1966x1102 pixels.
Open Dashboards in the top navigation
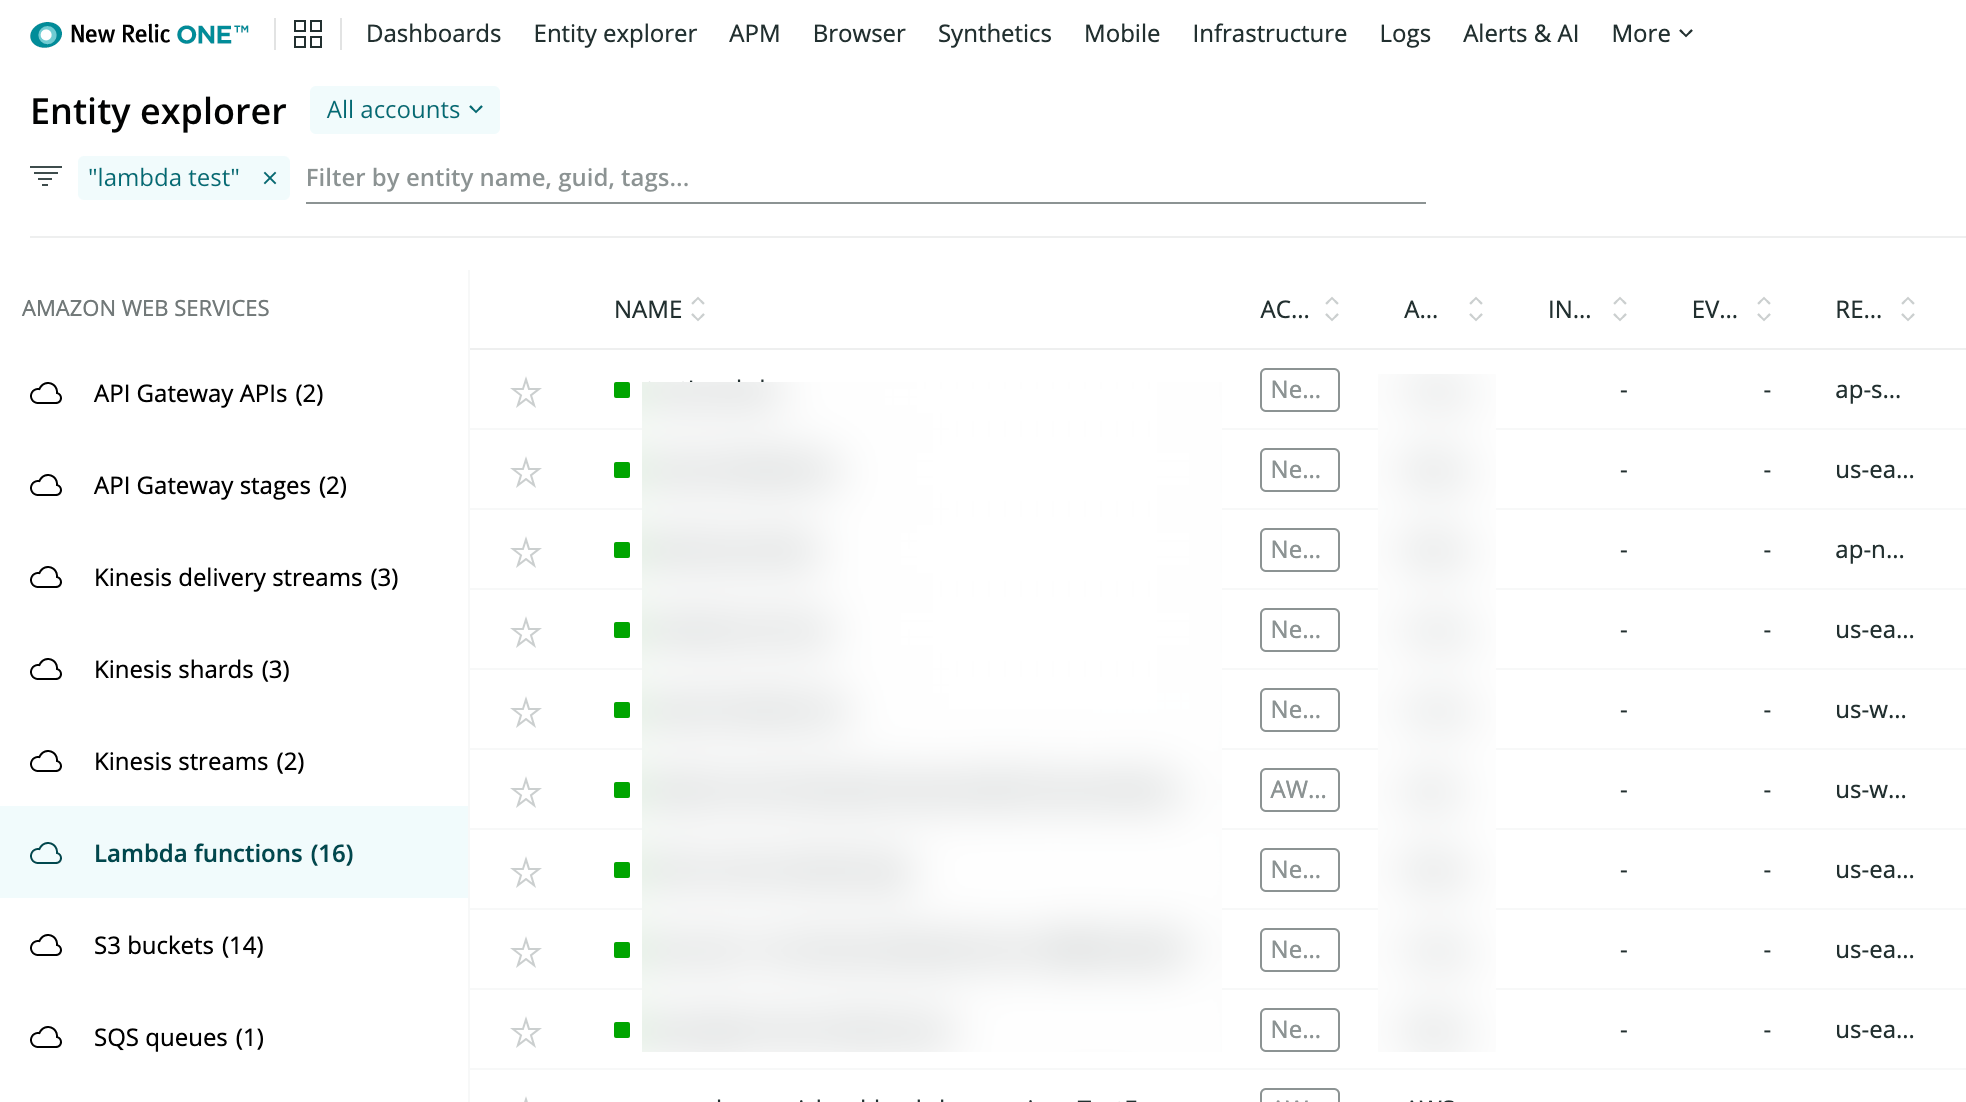[x=433, y=34]
